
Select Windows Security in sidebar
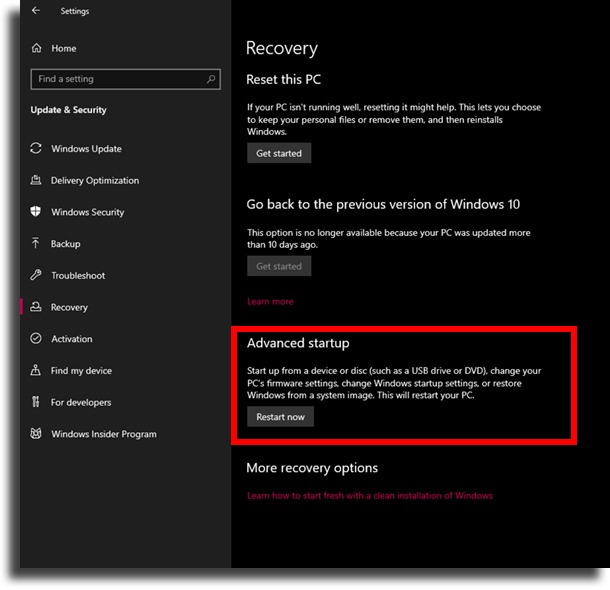pos(88,212)
